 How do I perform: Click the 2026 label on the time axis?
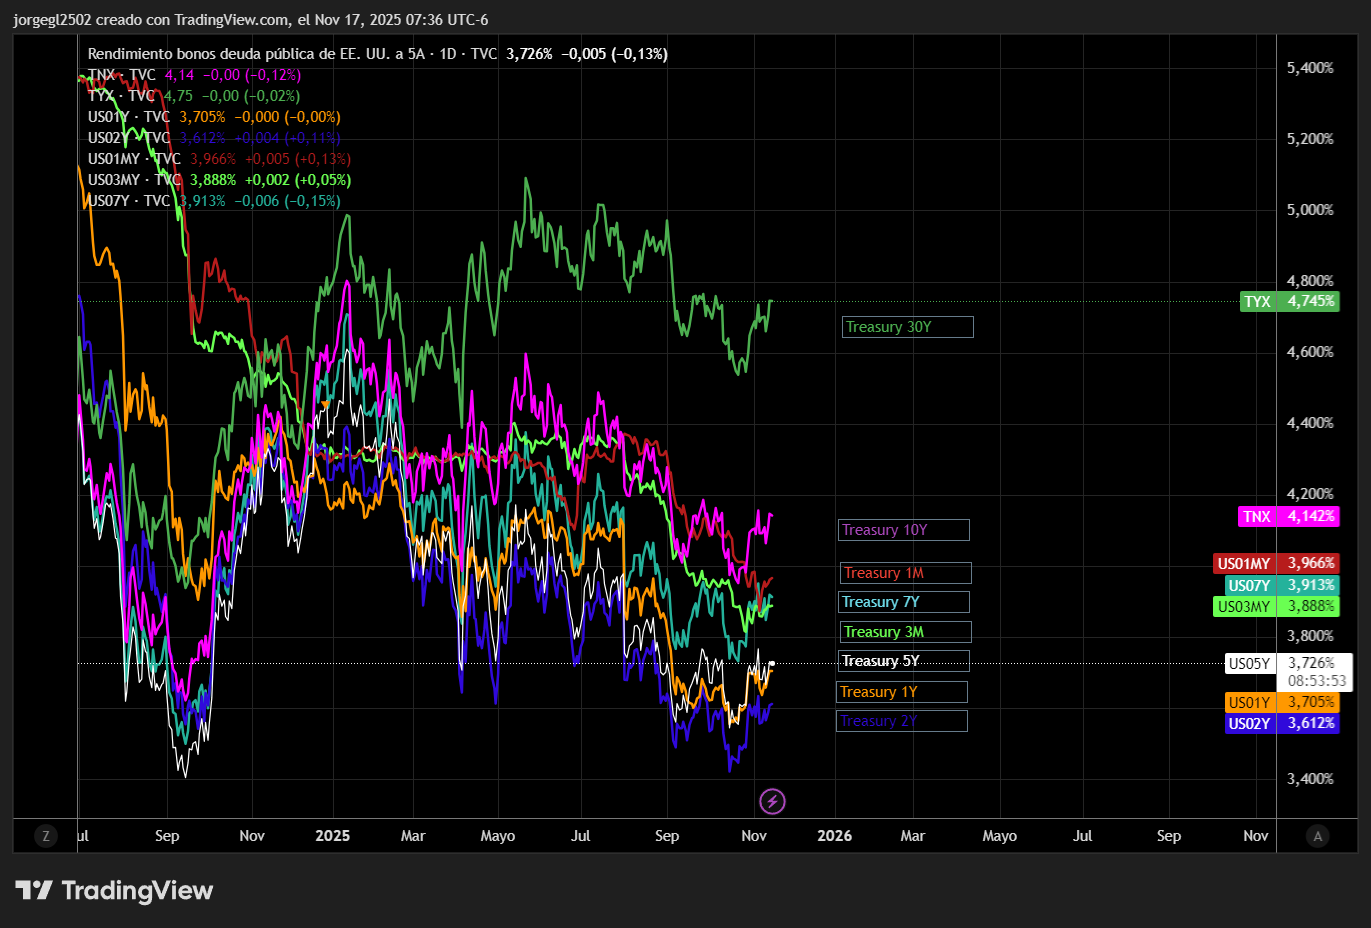click(x=835, y=836)
